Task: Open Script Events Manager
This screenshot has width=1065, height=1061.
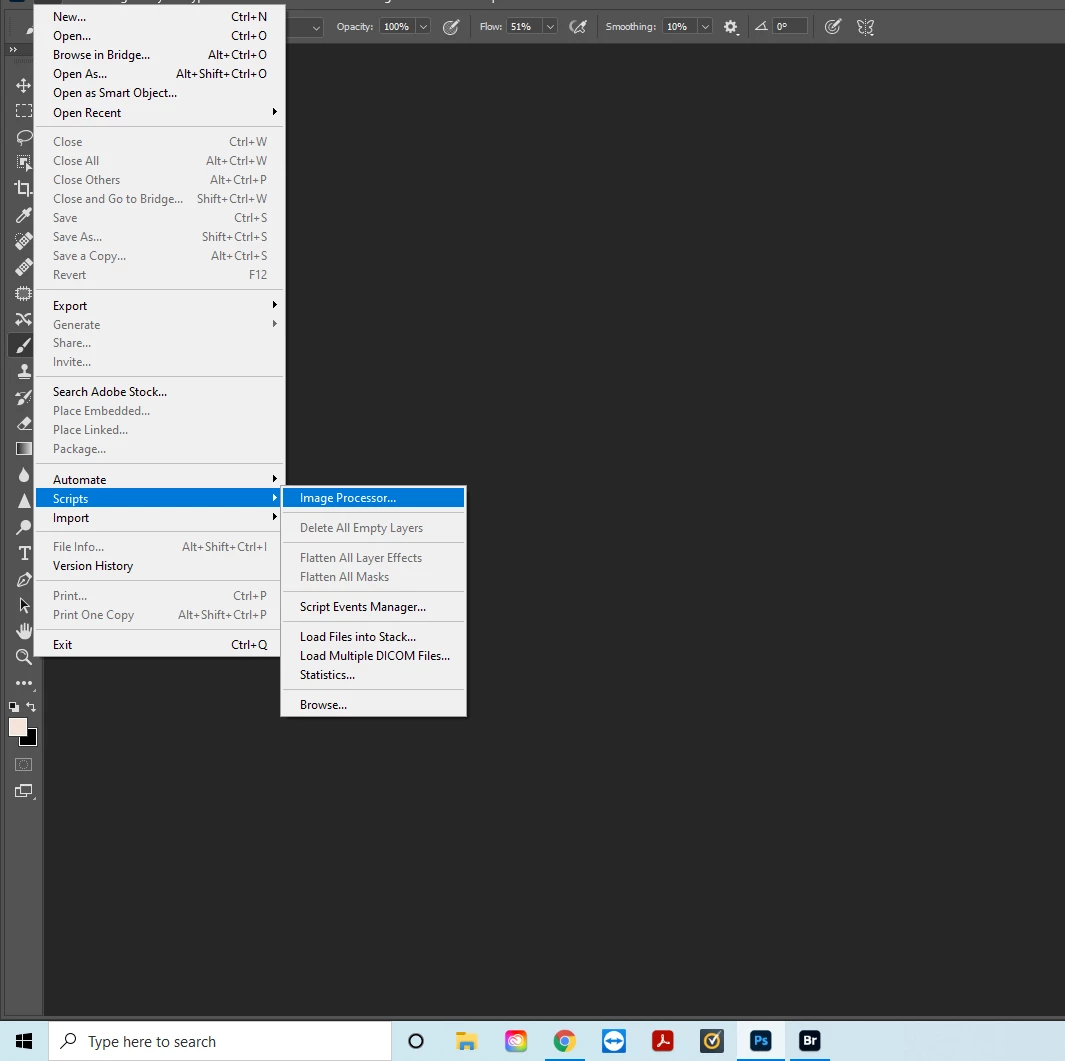Action: tap(374, 607)
